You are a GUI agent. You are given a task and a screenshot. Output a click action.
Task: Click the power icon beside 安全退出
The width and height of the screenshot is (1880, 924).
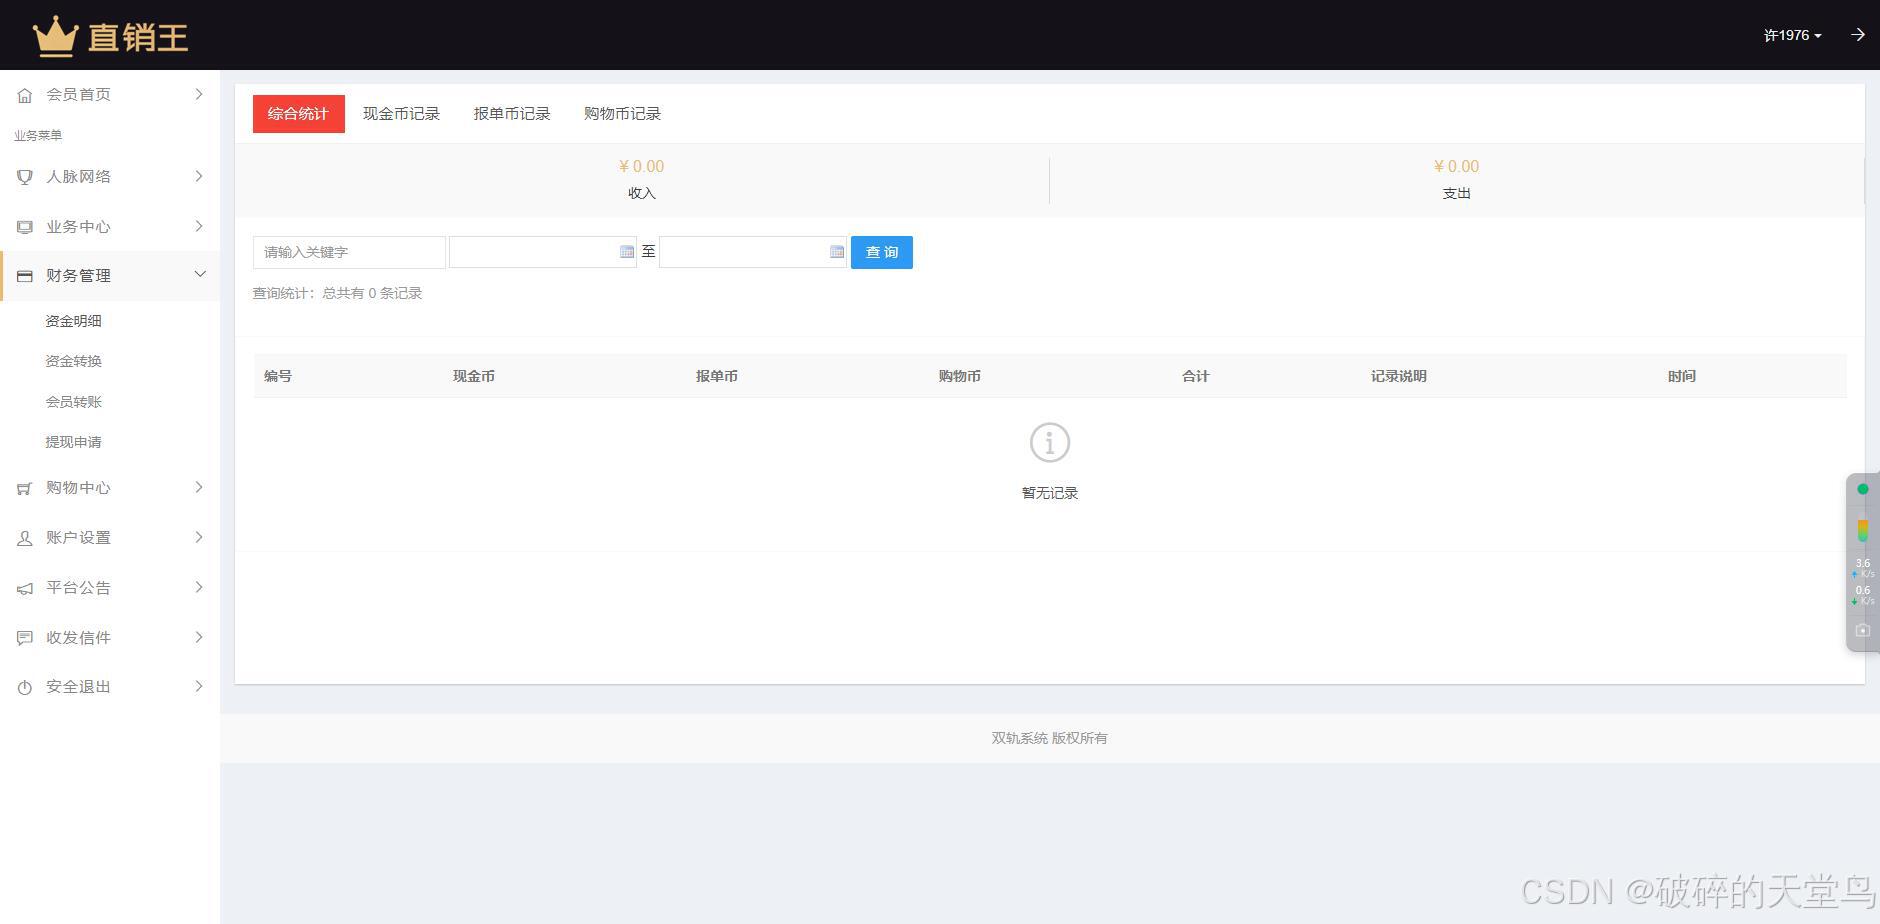(25, 687)
